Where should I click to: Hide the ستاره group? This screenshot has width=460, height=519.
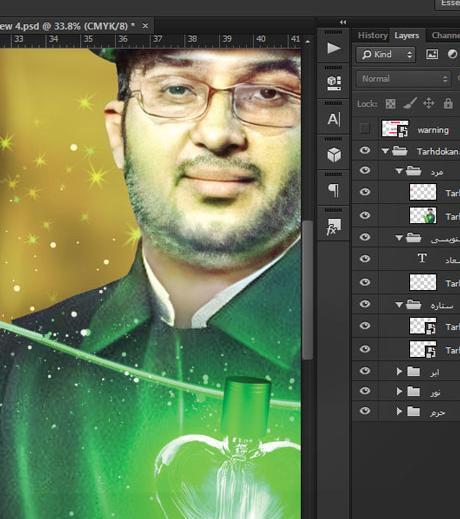coord(365,304)
